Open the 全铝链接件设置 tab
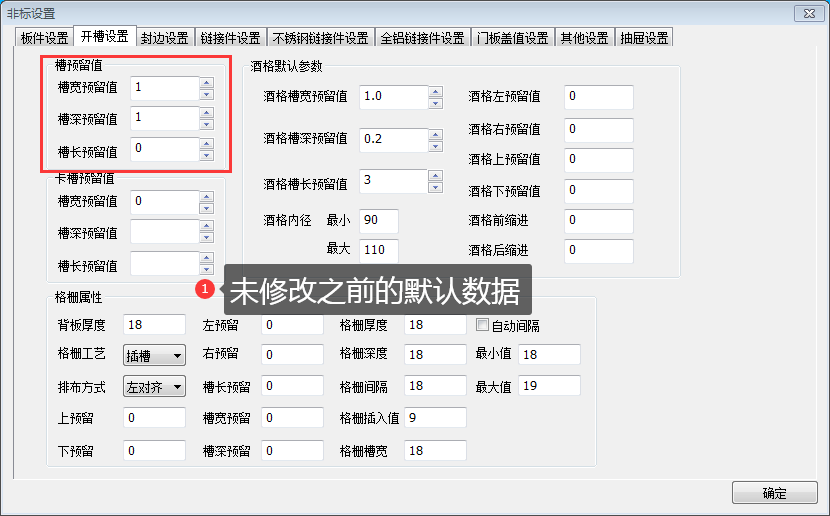 (x=422, y=38)
